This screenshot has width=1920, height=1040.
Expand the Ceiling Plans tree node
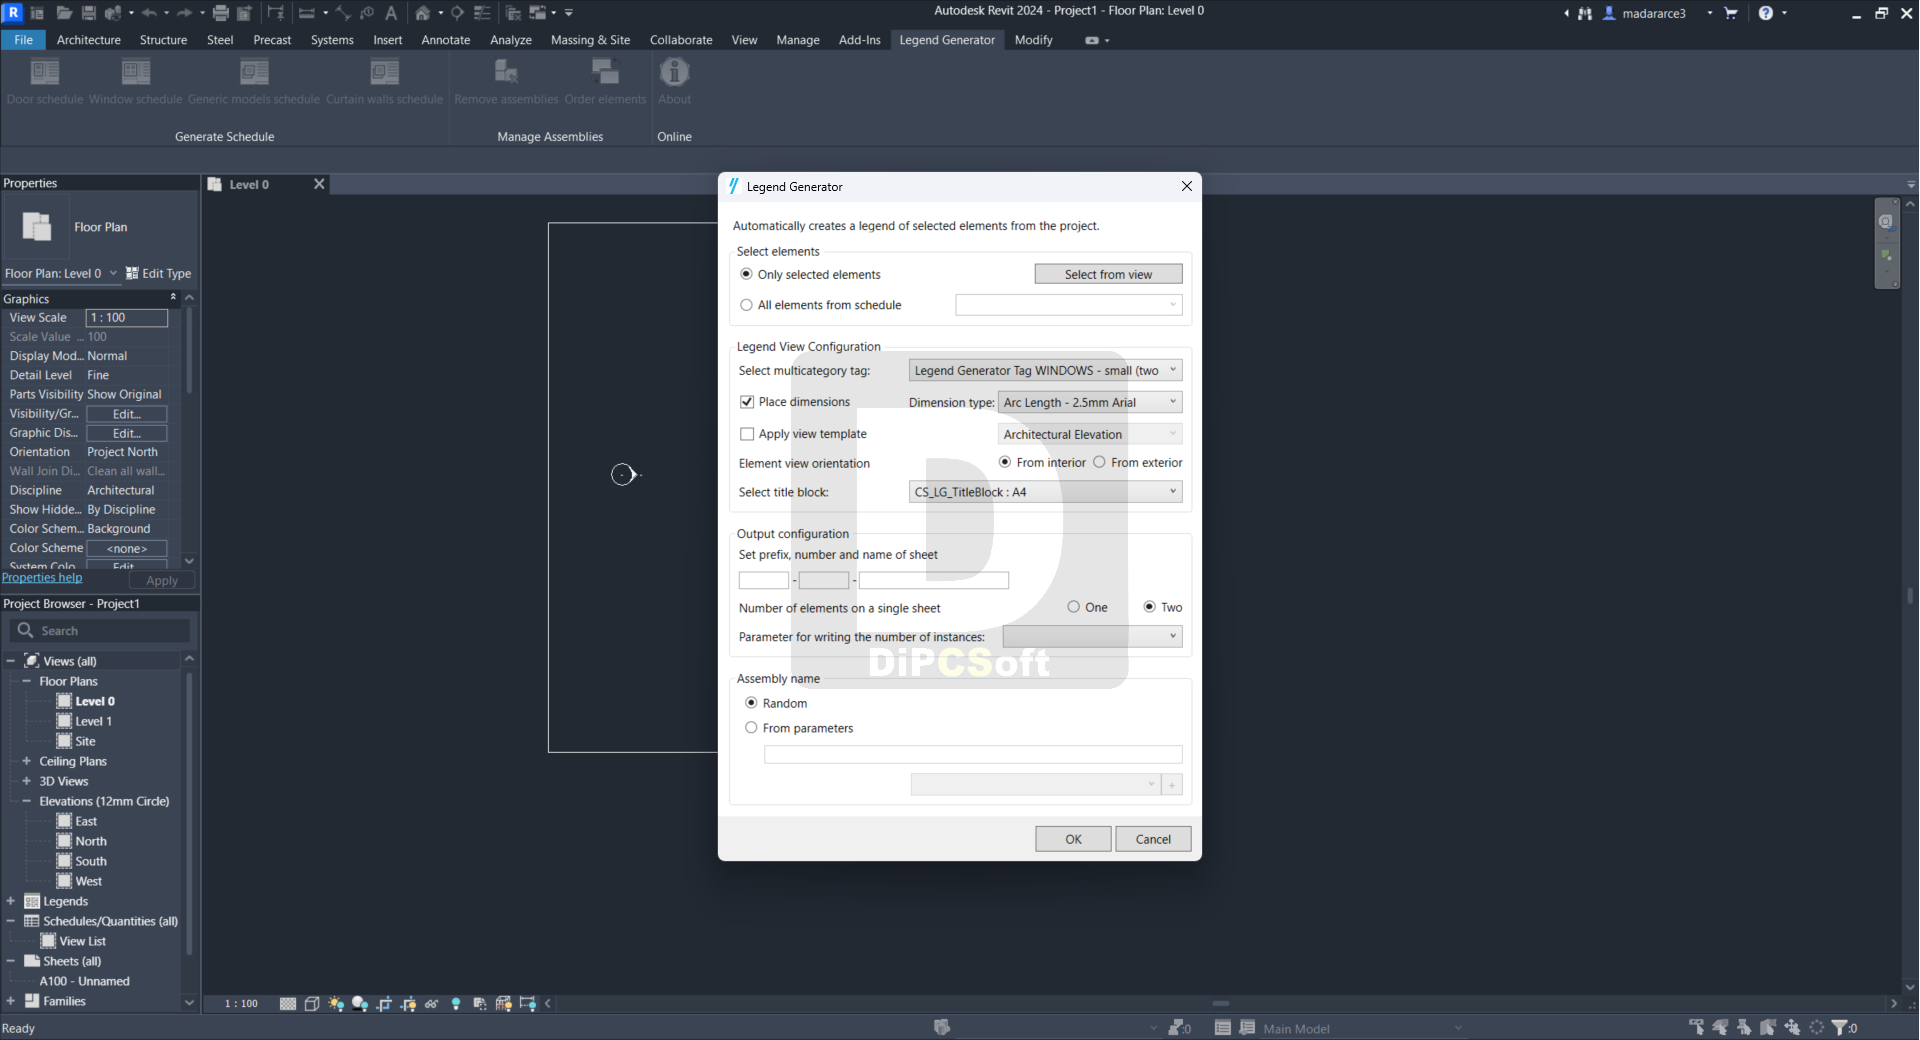point(27,761)
